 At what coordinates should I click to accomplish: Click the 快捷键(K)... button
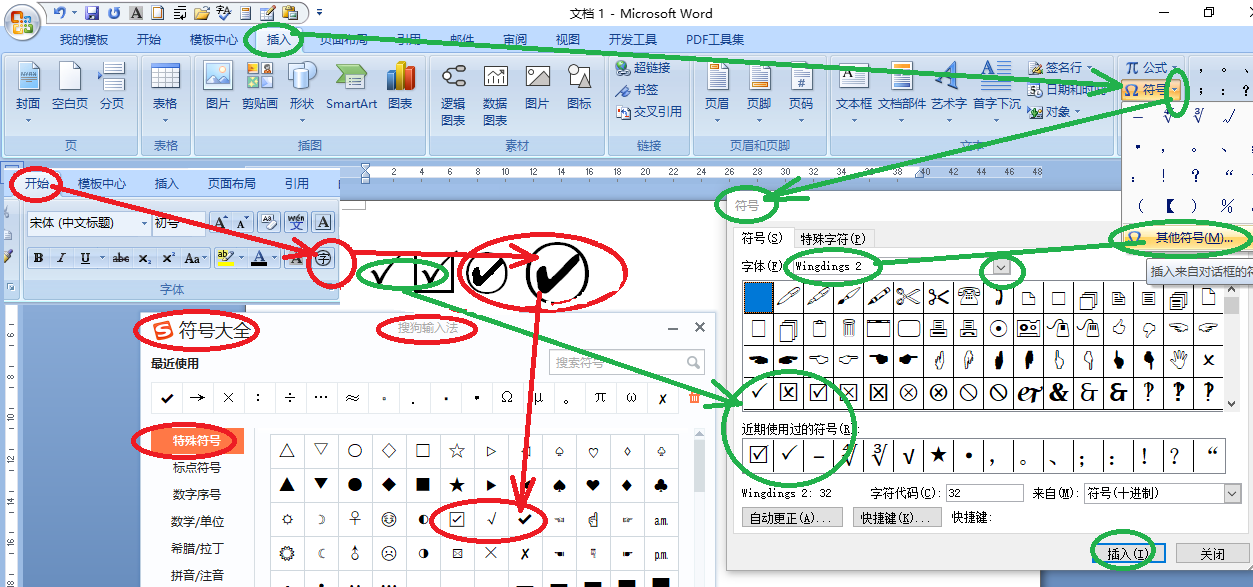[x=897, y=518]
